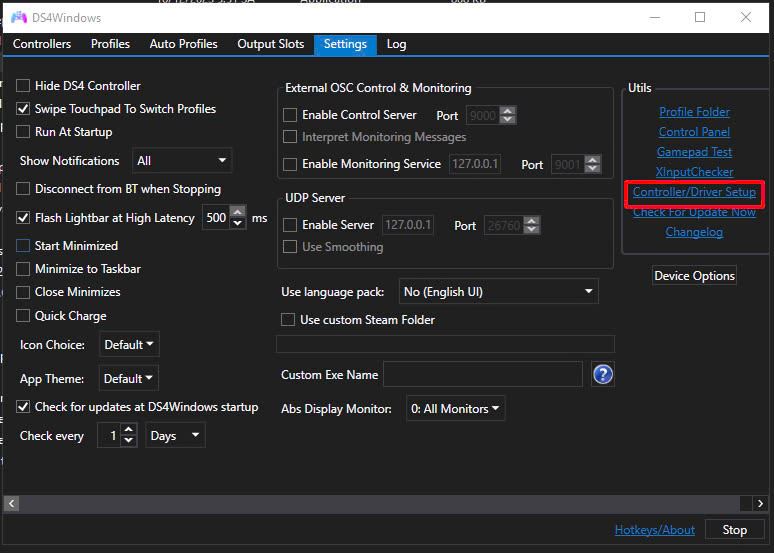The height and width of the screenshot is (553, 774).
Task: Increase the Control Server port number
Action: click(508, 111)
